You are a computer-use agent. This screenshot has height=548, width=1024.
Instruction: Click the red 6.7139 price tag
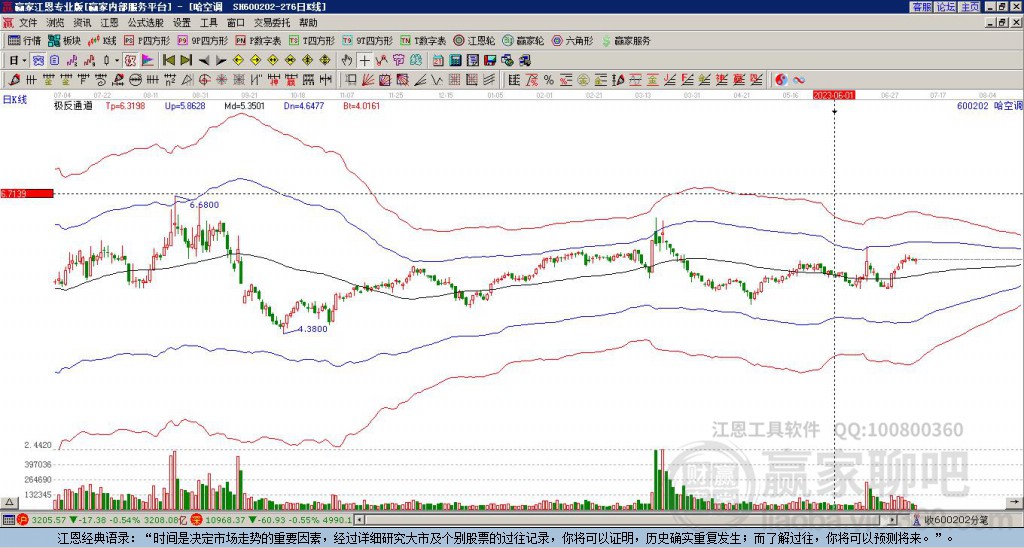pos(27,194)
